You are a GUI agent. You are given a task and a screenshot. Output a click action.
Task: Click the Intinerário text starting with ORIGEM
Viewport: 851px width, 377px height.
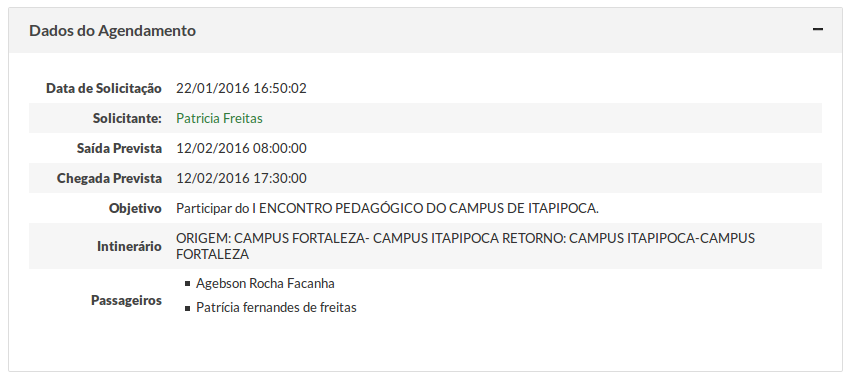tap(465, 246)
